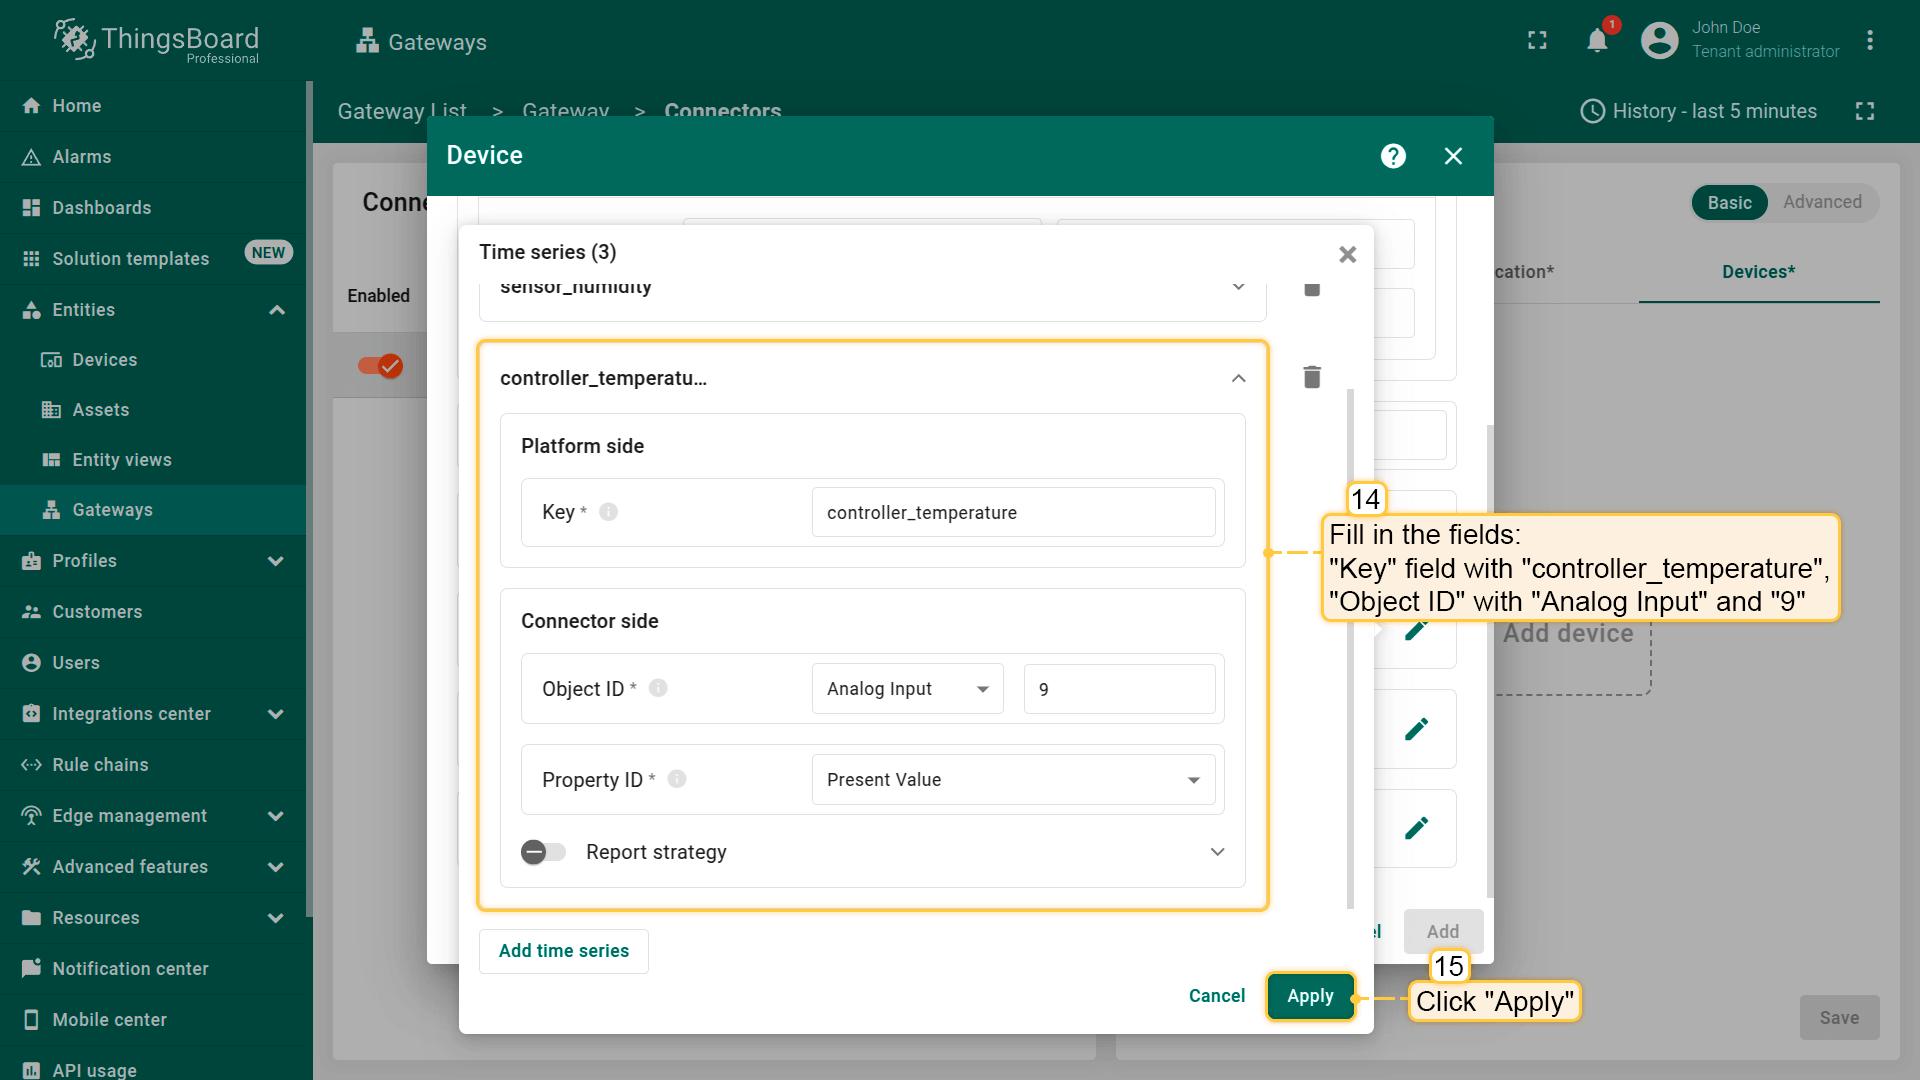1920x1080 pixels.
Task: Switch to the Devices tab
Action: [x=1758, y=272]
